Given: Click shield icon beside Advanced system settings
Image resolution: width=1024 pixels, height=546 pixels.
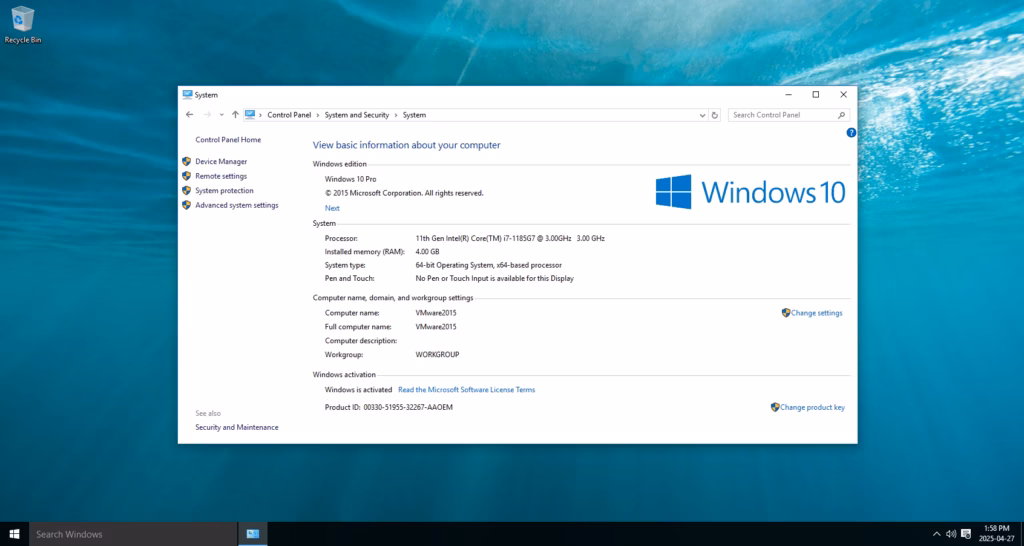Looking at the screenshot, I should click(186, 205).
